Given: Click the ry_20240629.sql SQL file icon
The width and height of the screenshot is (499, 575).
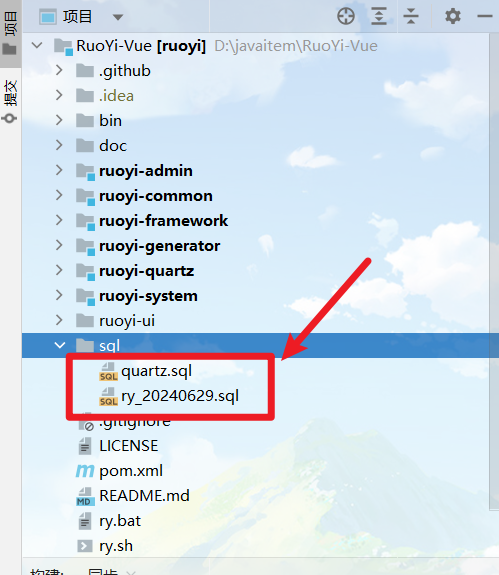Looking at the screenshot, I should (109, 396).
